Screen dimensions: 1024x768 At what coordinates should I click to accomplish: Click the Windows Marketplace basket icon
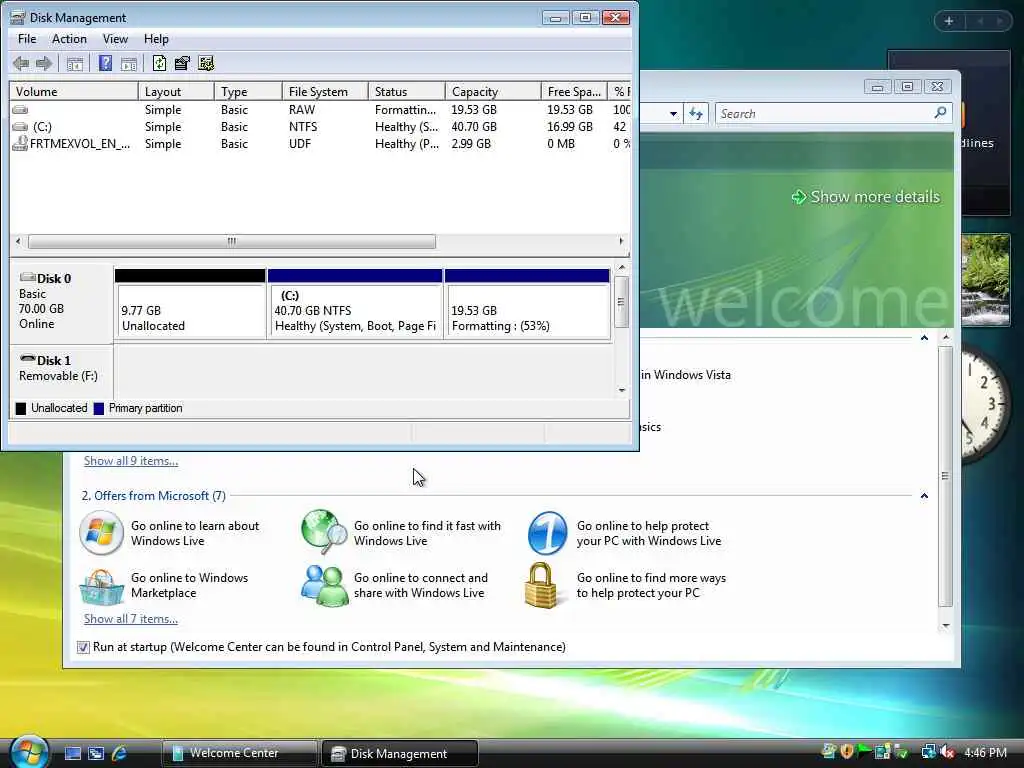point(101,586)
